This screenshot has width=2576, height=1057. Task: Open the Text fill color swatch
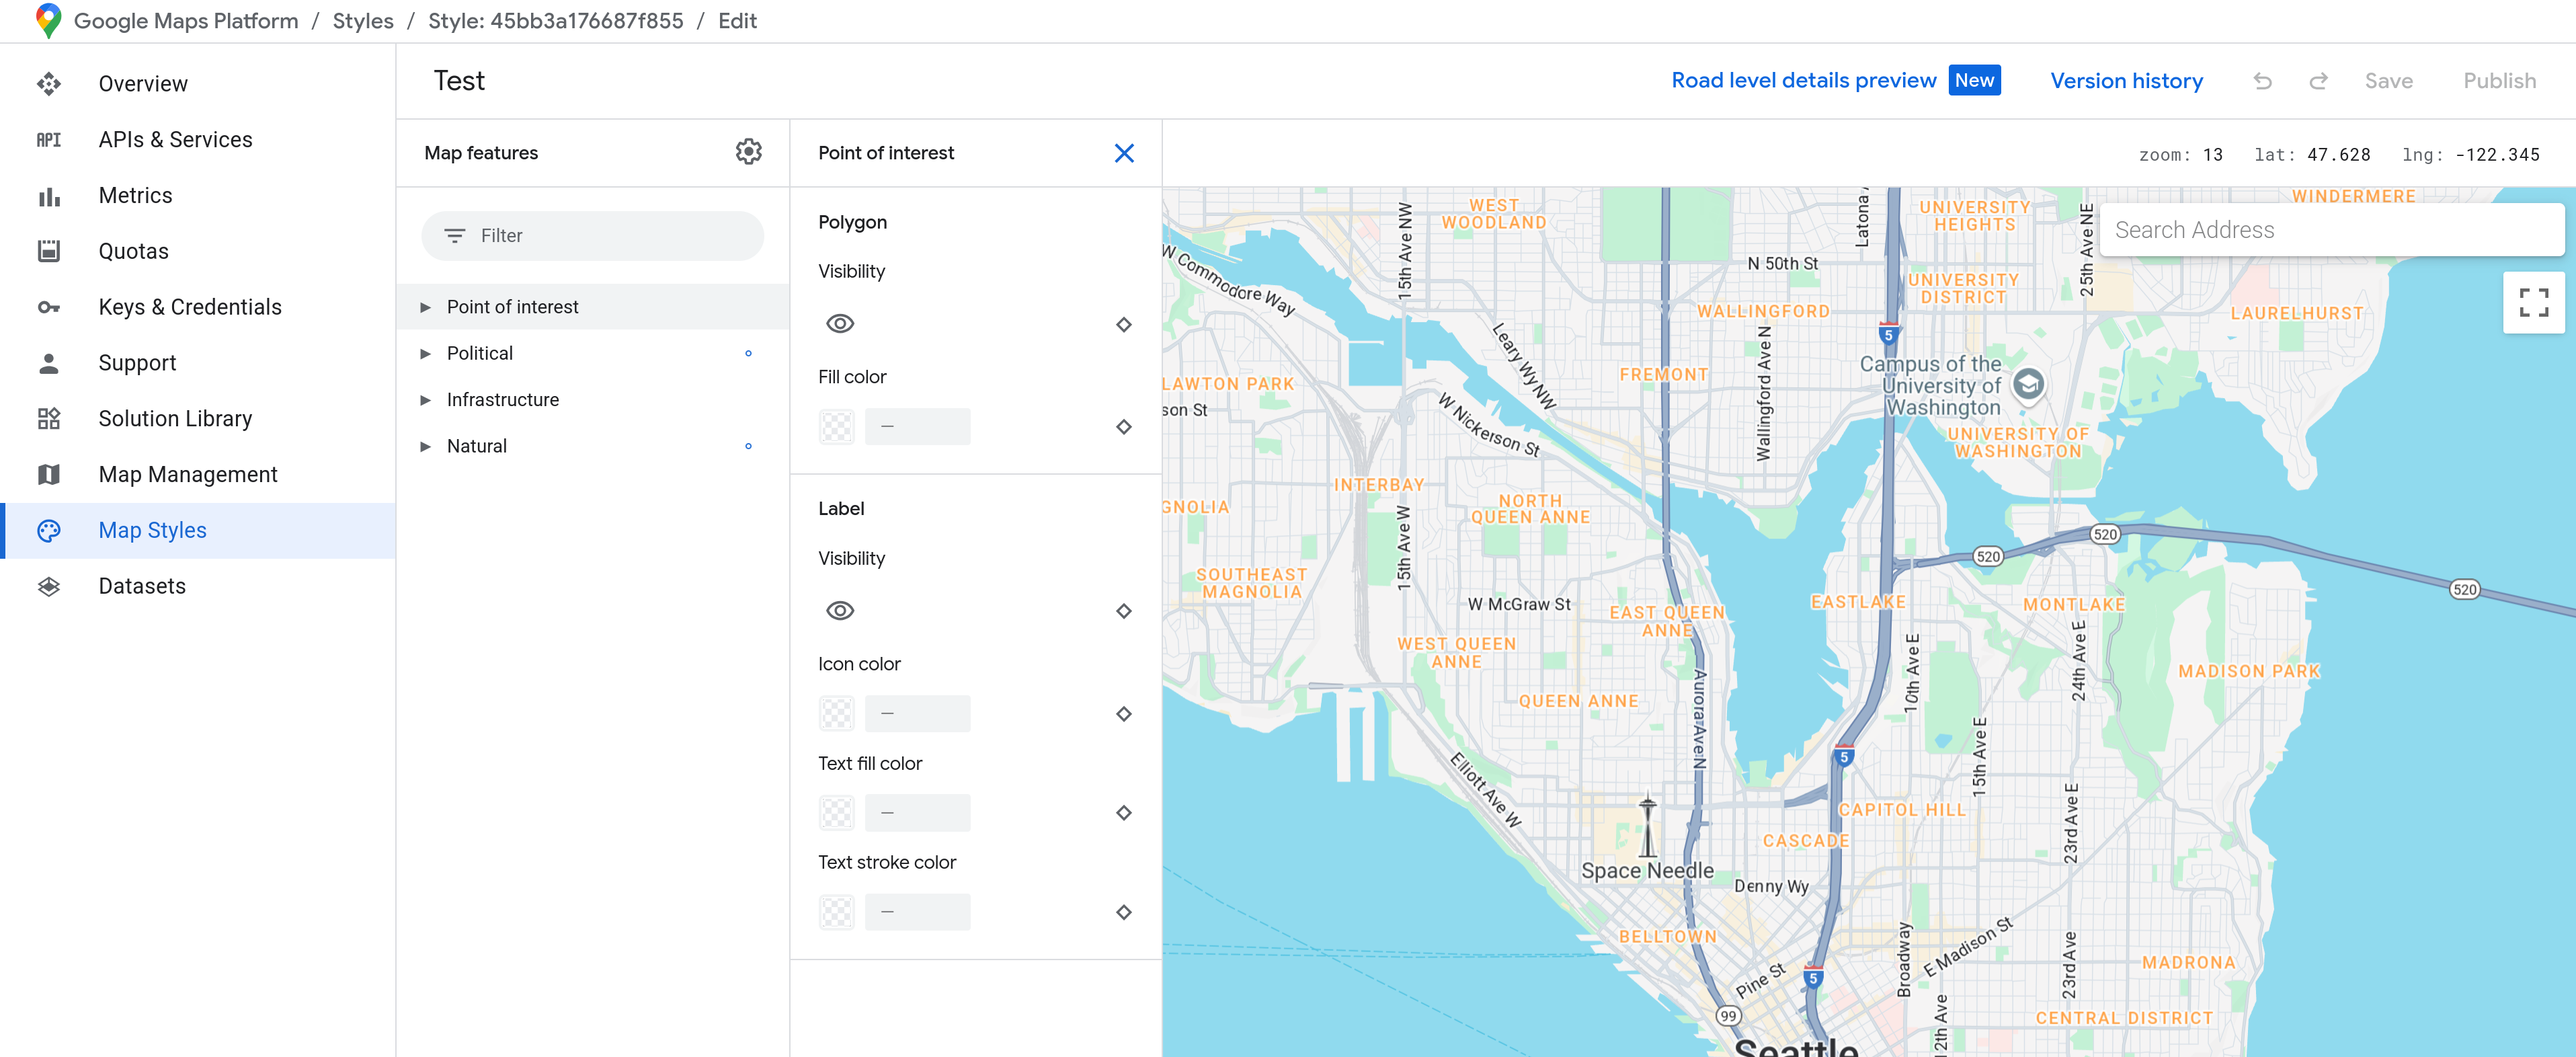836,812
